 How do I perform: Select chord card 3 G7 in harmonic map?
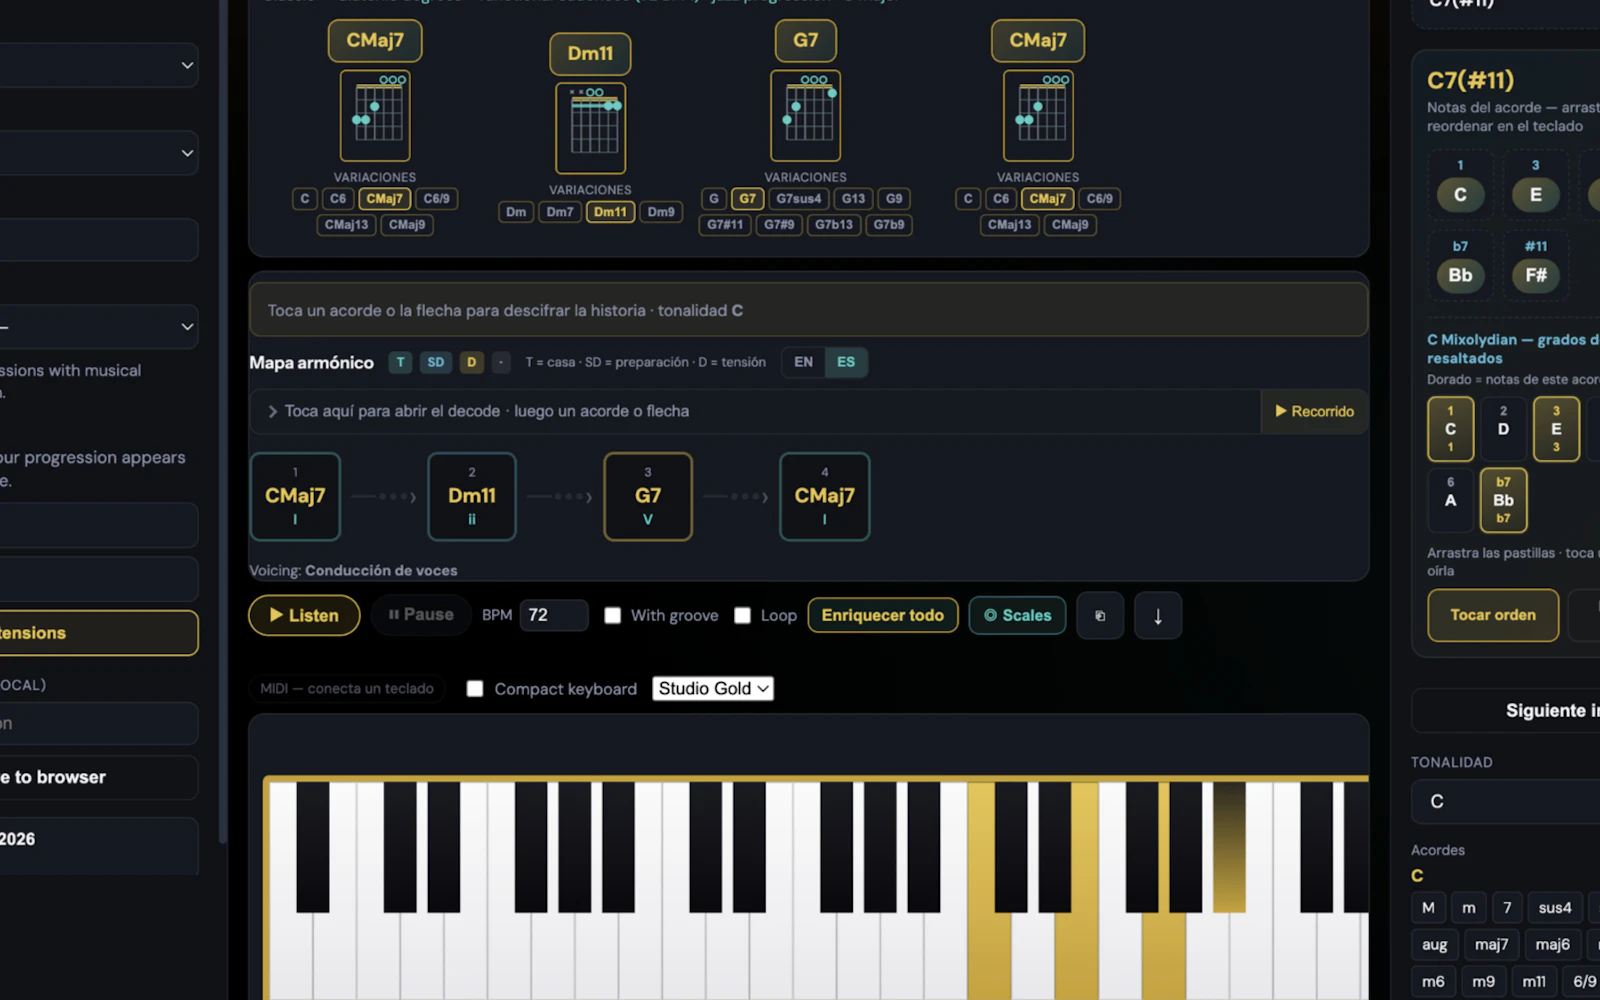648,497
